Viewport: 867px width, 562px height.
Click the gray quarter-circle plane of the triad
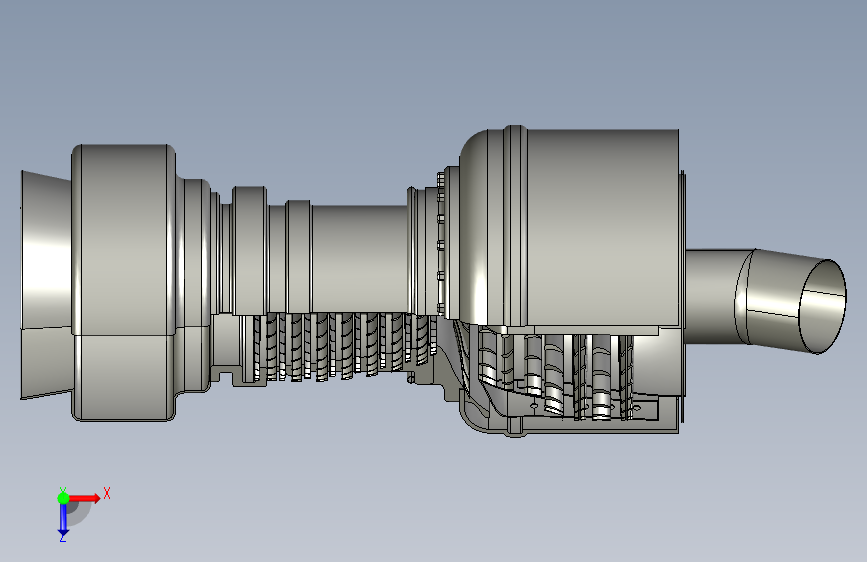tap(77, 513)
